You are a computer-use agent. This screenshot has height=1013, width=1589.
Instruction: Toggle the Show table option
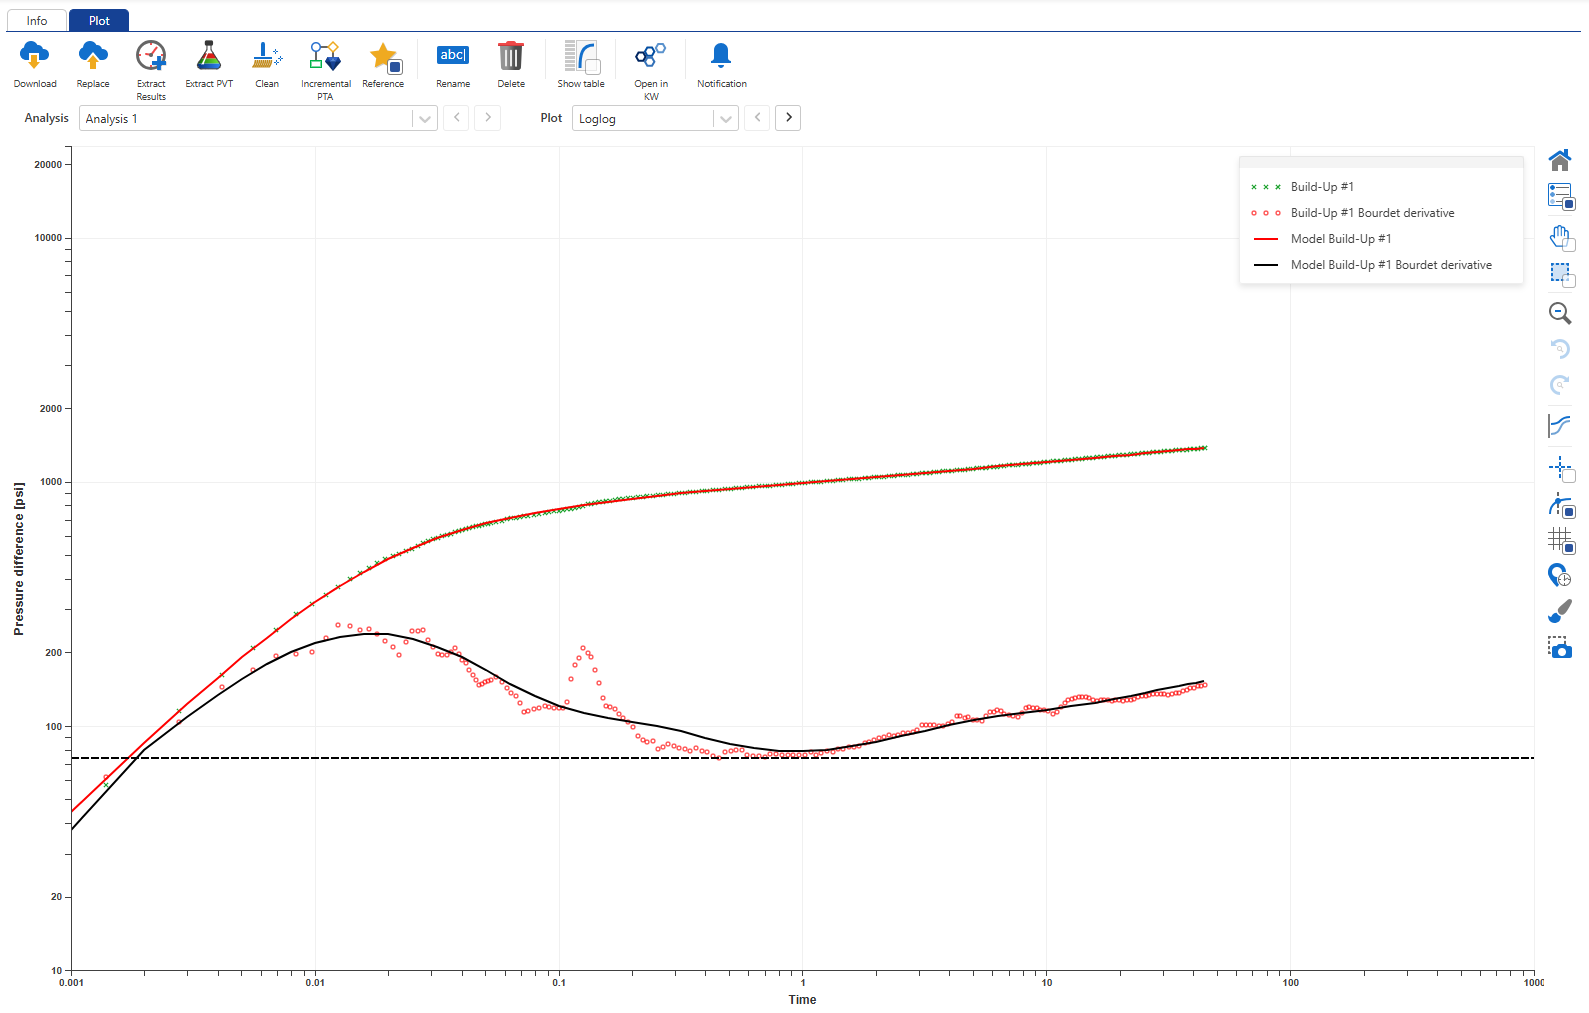coord(581,57)
